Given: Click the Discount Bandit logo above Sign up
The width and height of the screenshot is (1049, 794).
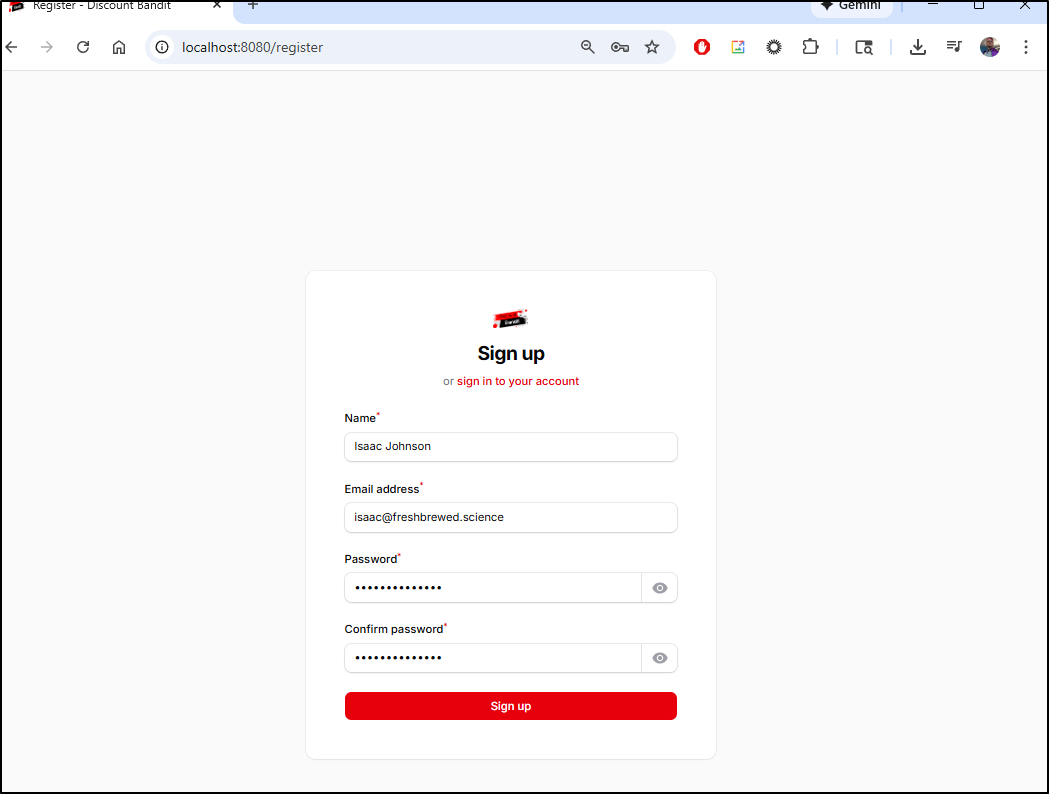Looking at the screenshot, I should [x=510, y=319].
